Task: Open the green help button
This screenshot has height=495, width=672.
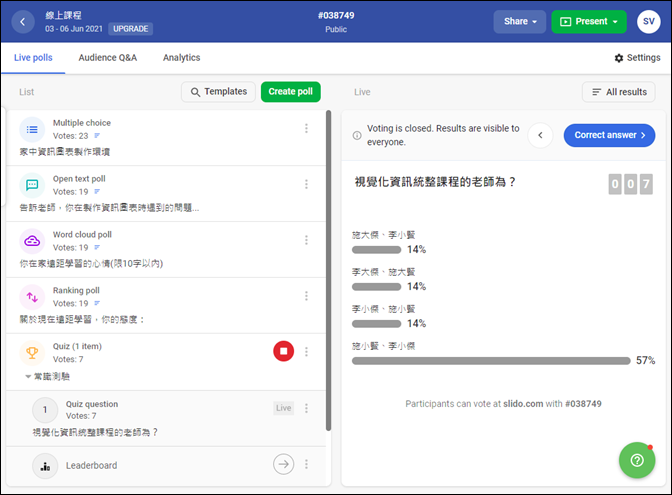Action: click(x=637, y=460)
